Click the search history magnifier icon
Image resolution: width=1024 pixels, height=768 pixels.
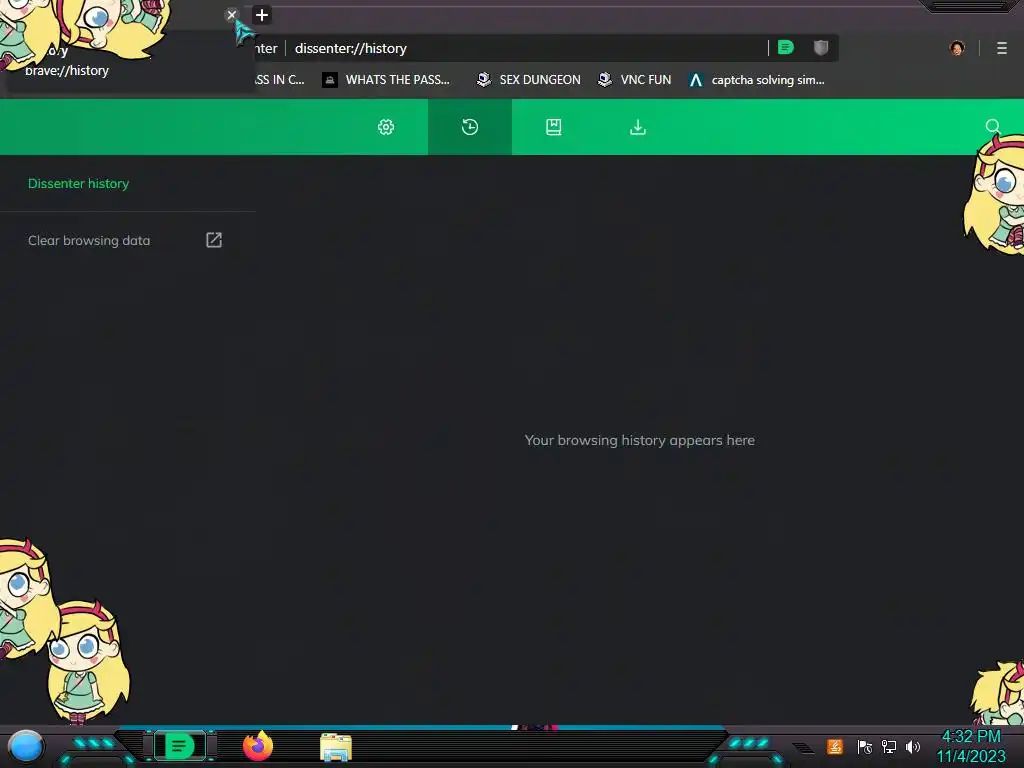click(x=992, y=126)
